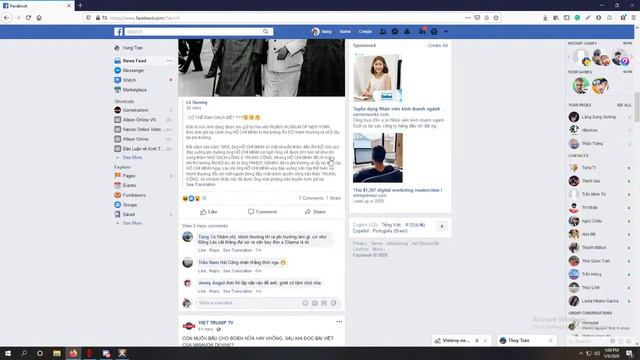This screenshot has width=640, height=360.
Task: Open Fundraisers in Explore section
Action: [x=130, y=195]
